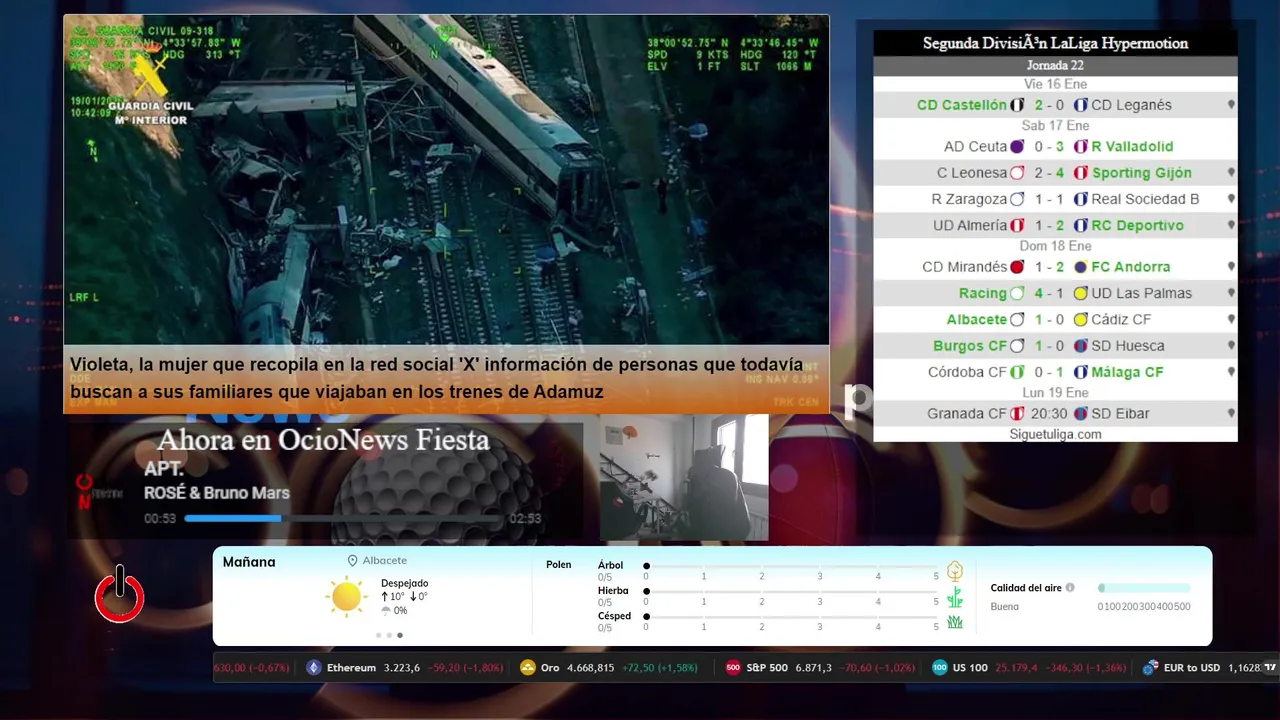The height and width of the screenshot is (720, 1280).
Task: Click the location pin beside Albacete
Action: tap(352, 561)
